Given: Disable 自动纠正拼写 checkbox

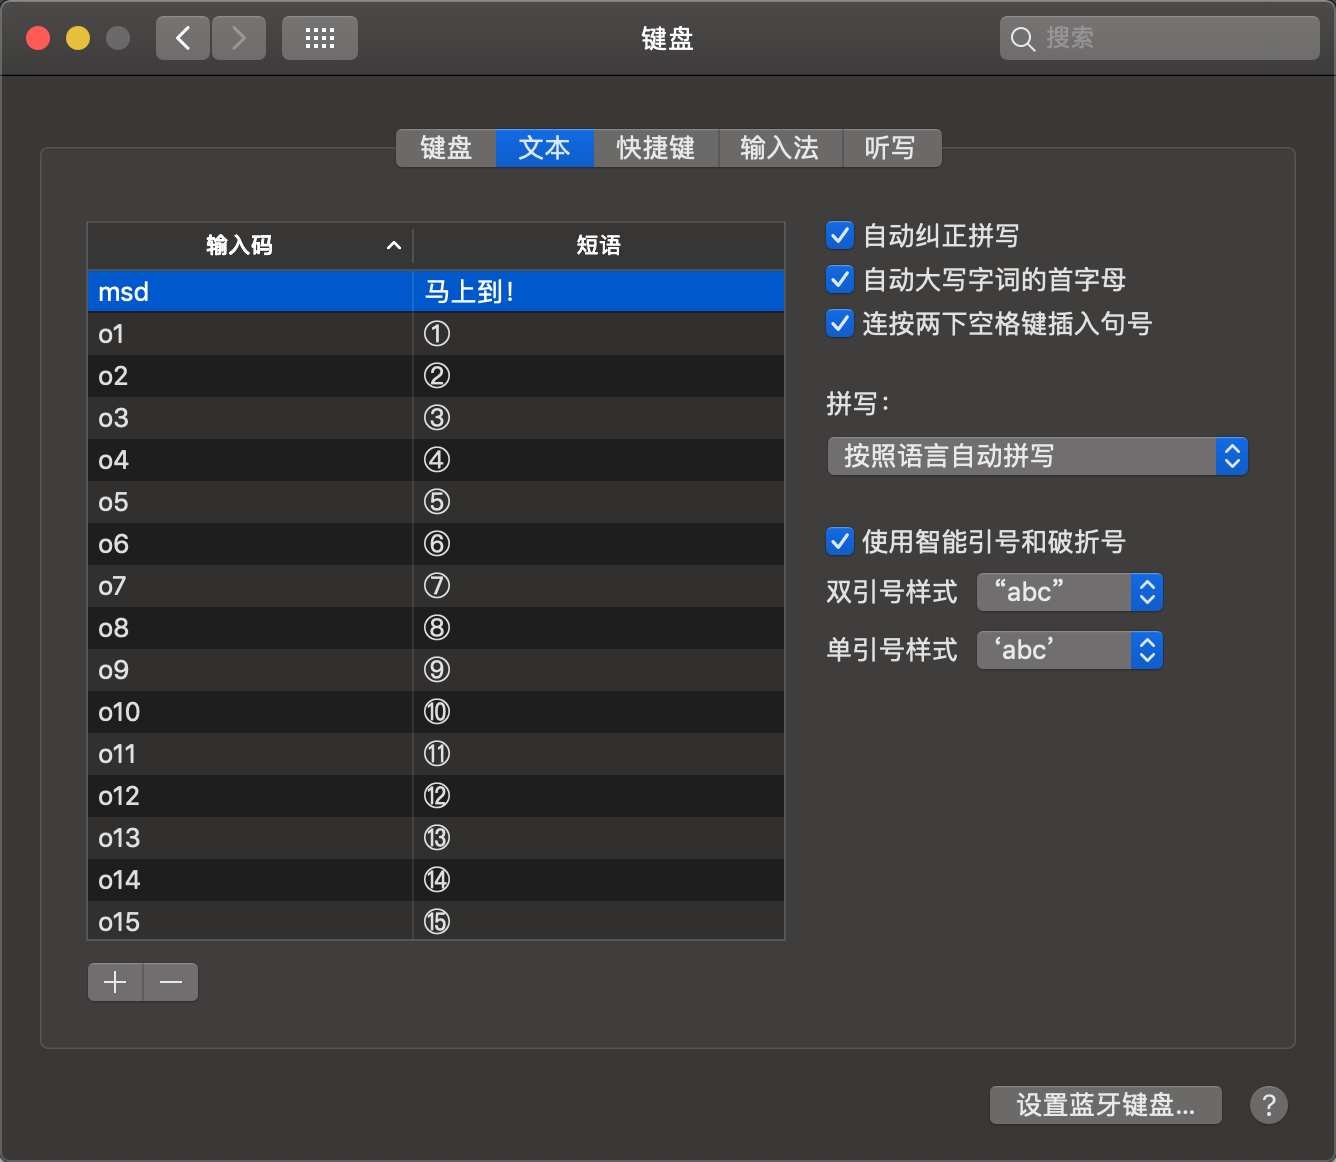Looking at the screenshot, I should (840, 236).
